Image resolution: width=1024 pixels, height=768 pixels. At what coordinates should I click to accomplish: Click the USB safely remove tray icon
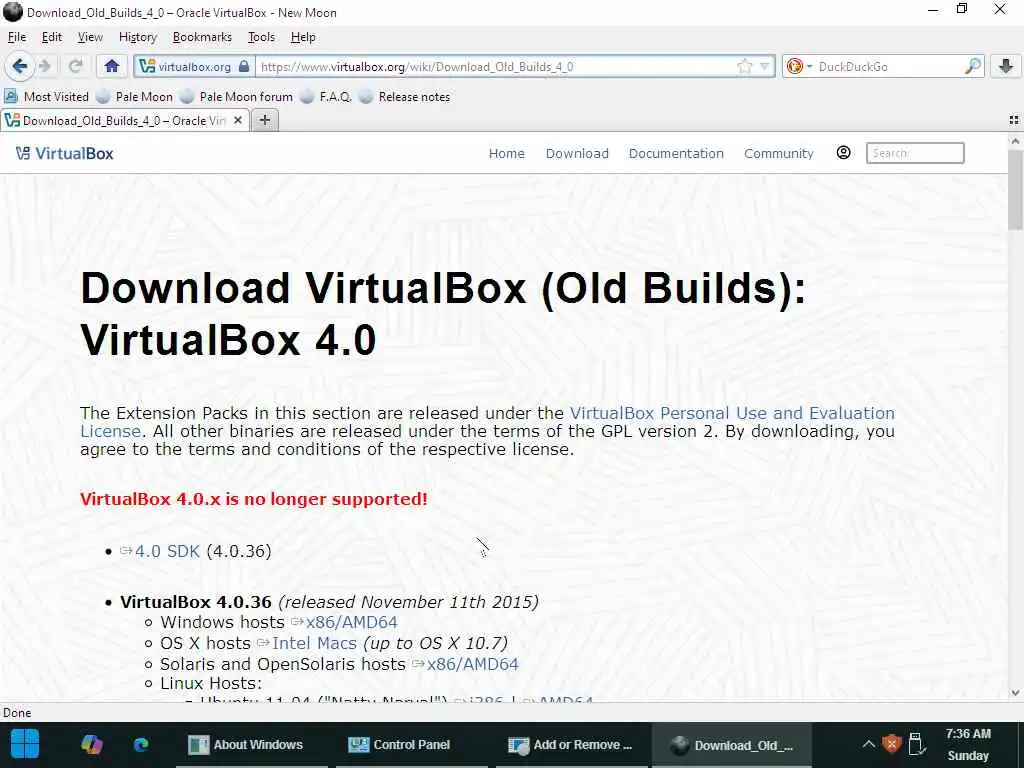pos(916,744)
